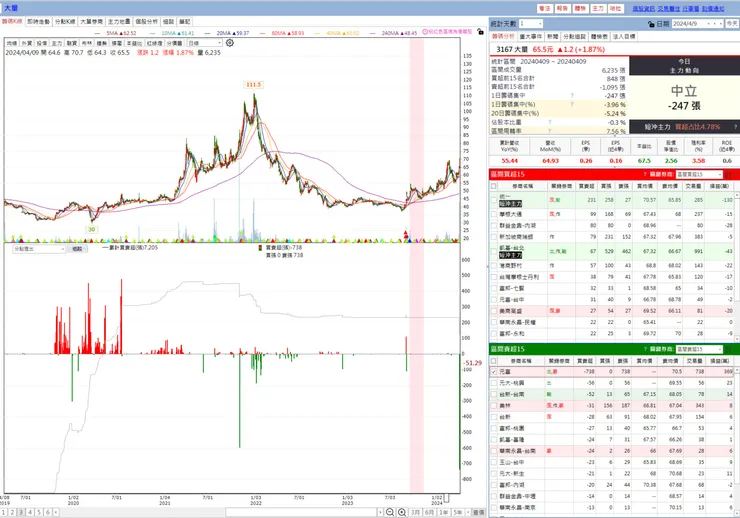Click the help question mark next to 短沖主力
This screenshot has height=518, width=740.
(x=735, y=127)
